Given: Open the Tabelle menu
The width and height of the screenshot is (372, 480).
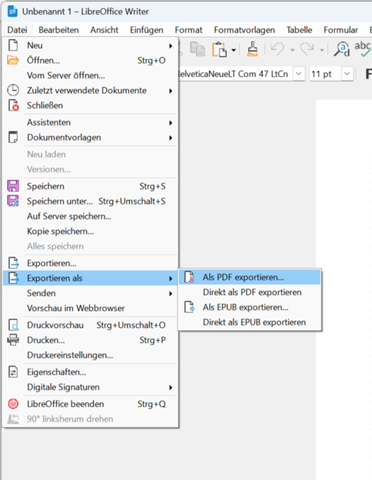Looking at the screenshot, I should 299,30.
